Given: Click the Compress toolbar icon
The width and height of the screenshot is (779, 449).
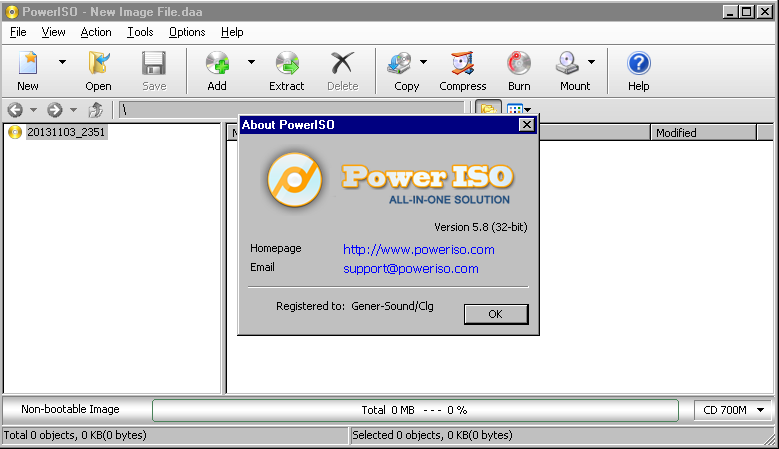Looking at the screenshot, I should point(463,63).
